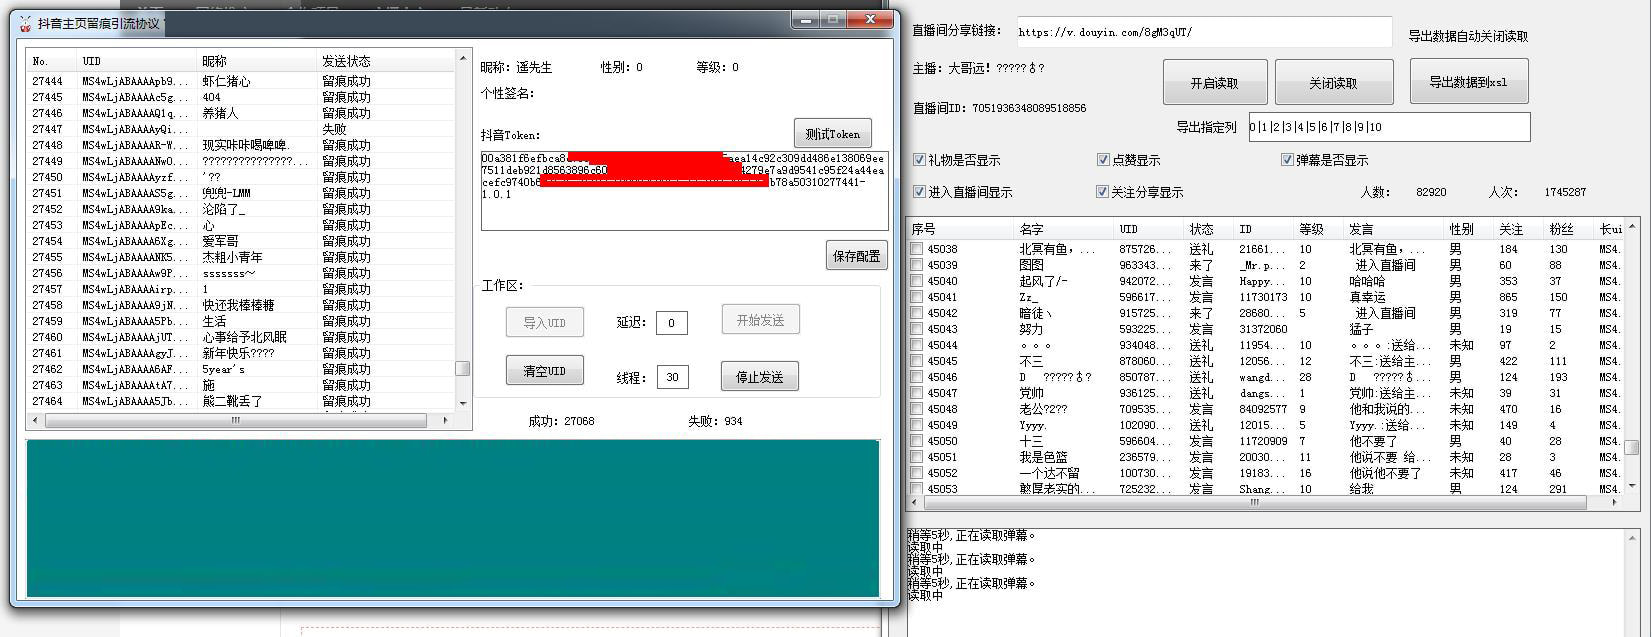Tick the checkbox for row 45038
The width and height of the screenshot is (1652, 637).
pyautogui.click(x=917, y=249)
